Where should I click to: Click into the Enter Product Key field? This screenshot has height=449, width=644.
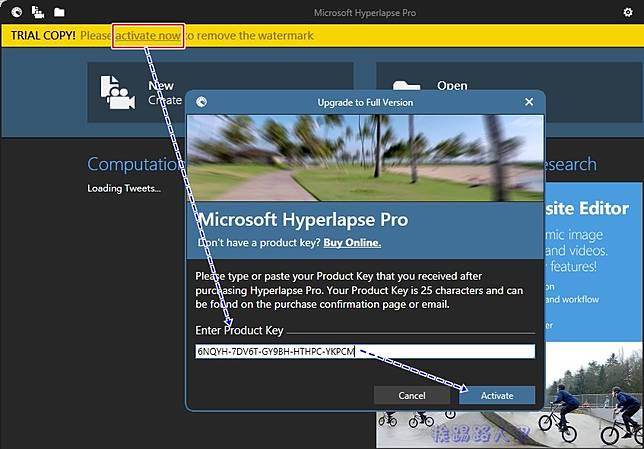point(365,351)
